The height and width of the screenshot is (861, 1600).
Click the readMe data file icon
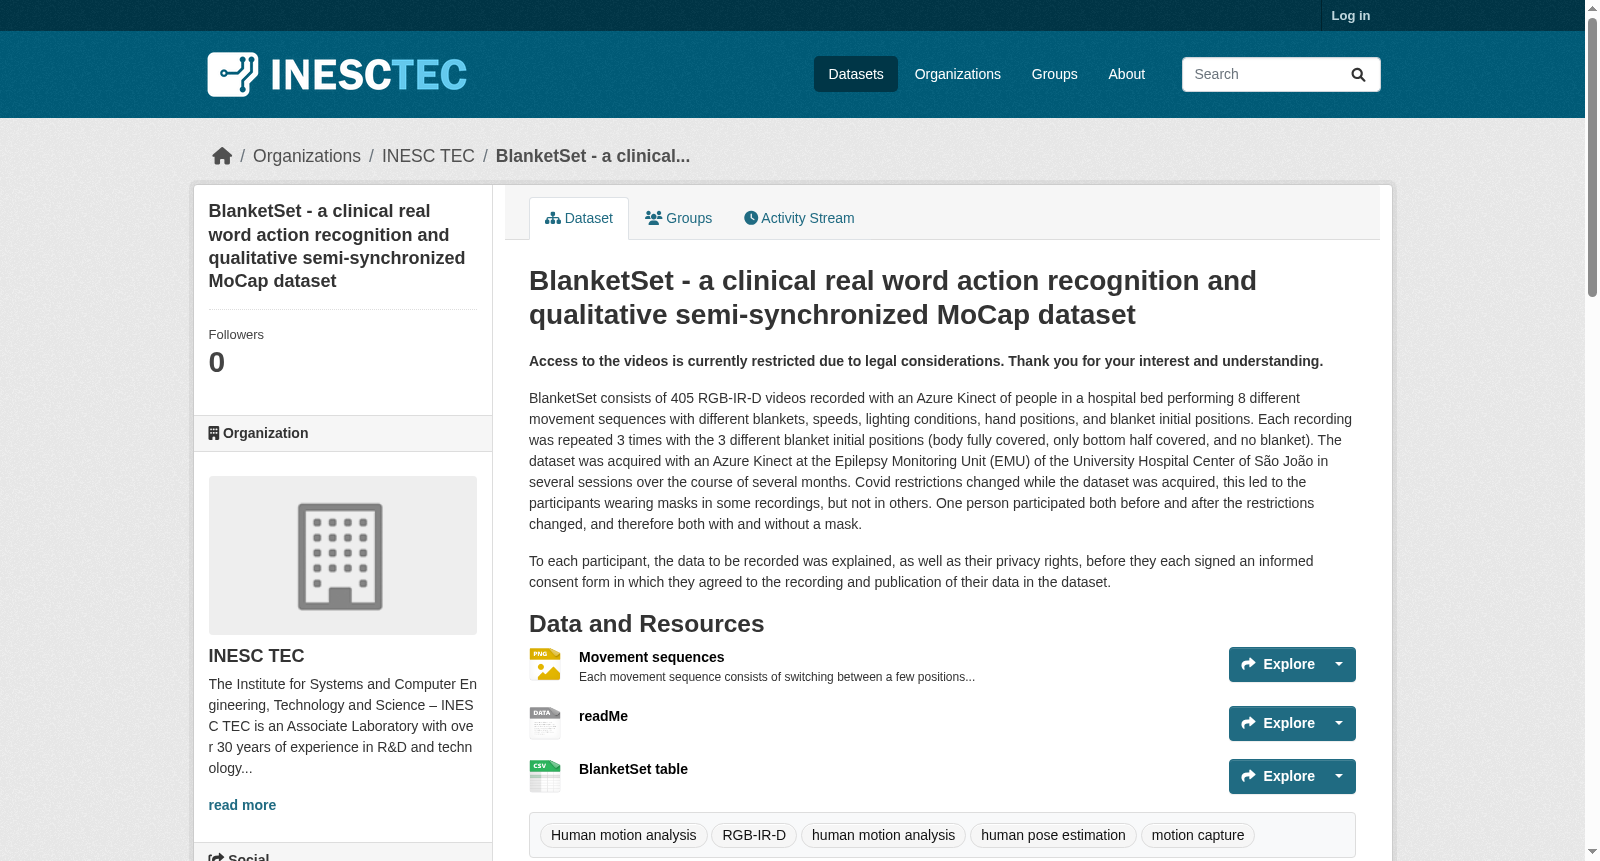(x=545, y=723)
